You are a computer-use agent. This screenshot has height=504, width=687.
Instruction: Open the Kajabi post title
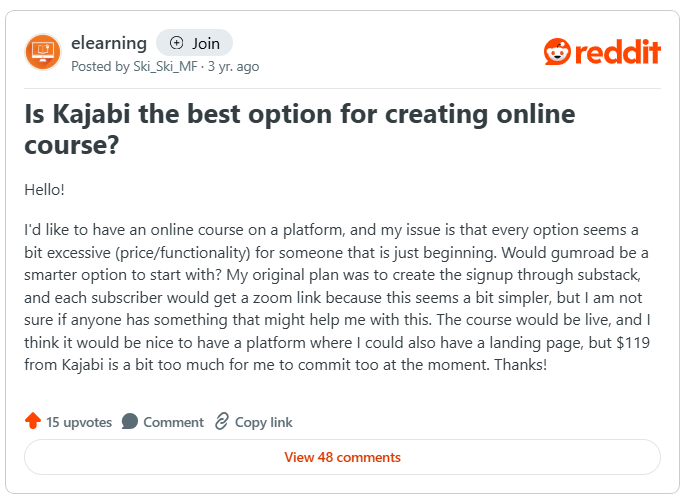tap(299, 130)
